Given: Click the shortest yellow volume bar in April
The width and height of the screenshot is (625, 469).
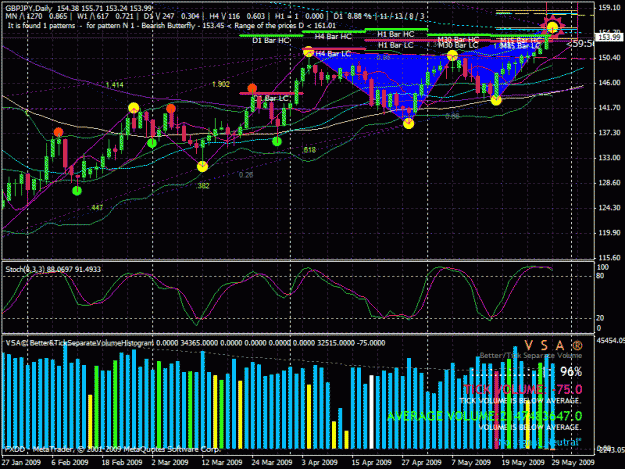Looking at the screenshot, I should point(346,440).
